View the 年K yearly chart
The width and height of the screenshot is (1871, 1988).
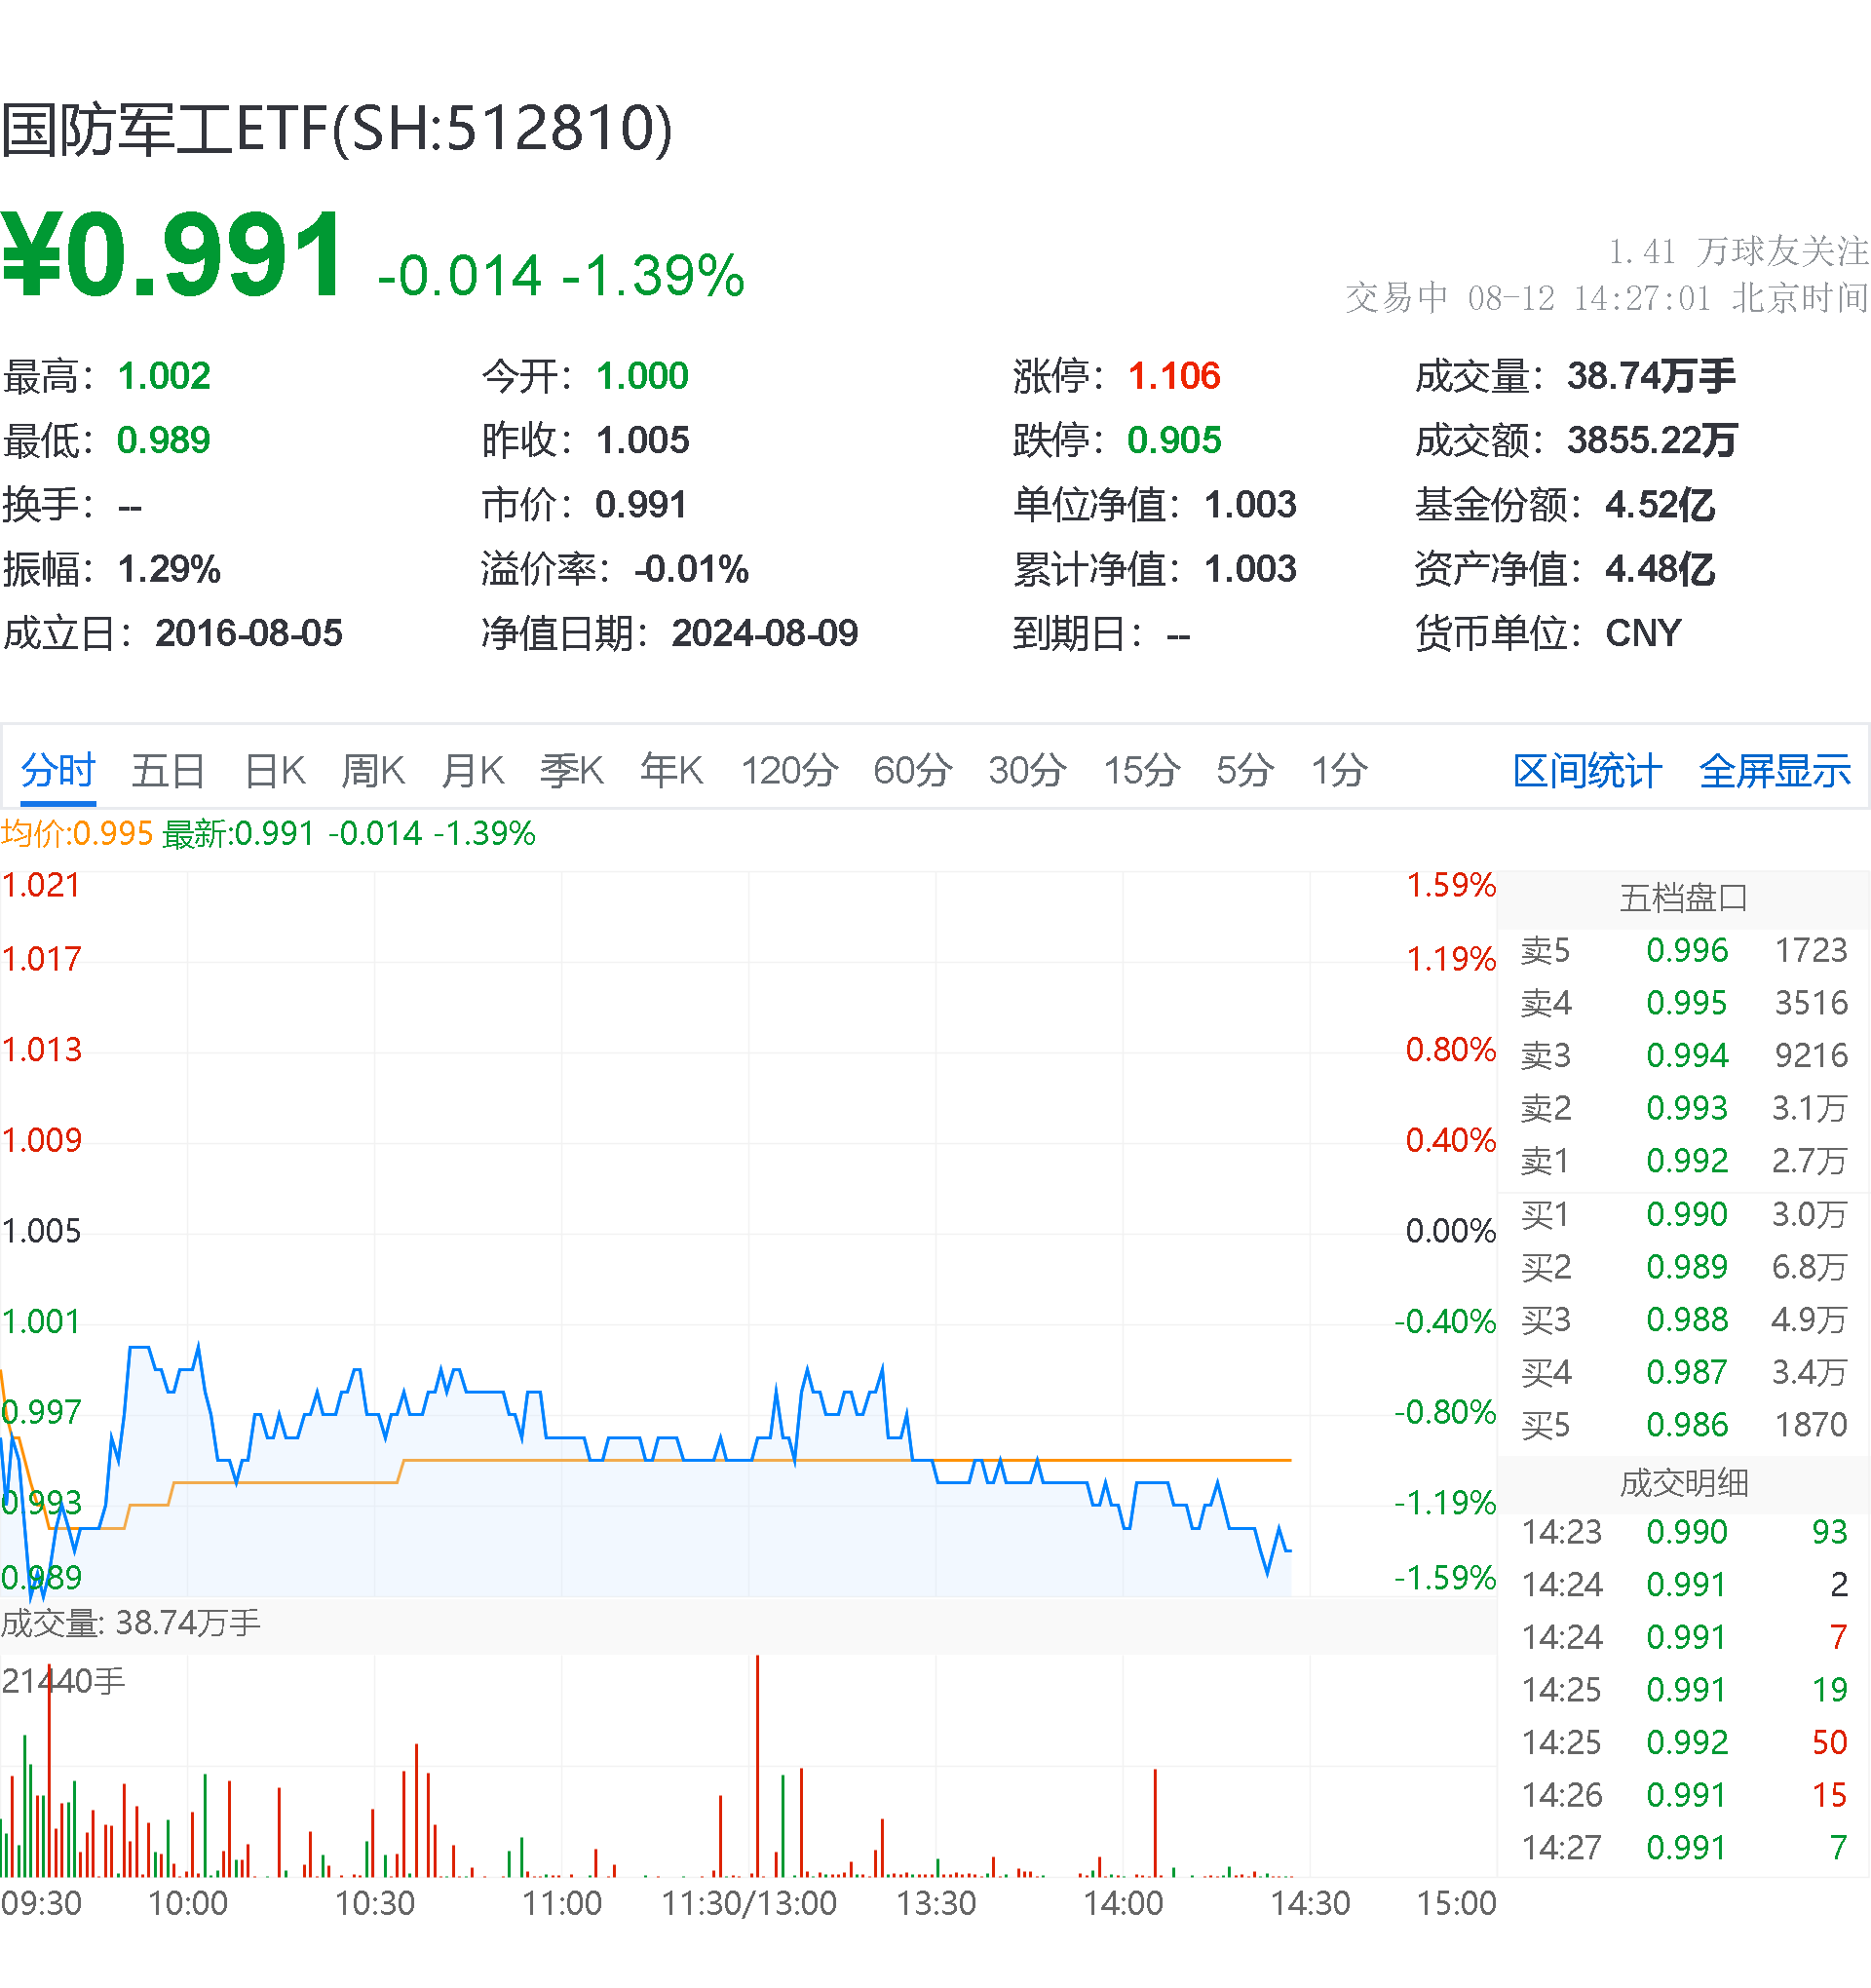click(x=671, y=771)
